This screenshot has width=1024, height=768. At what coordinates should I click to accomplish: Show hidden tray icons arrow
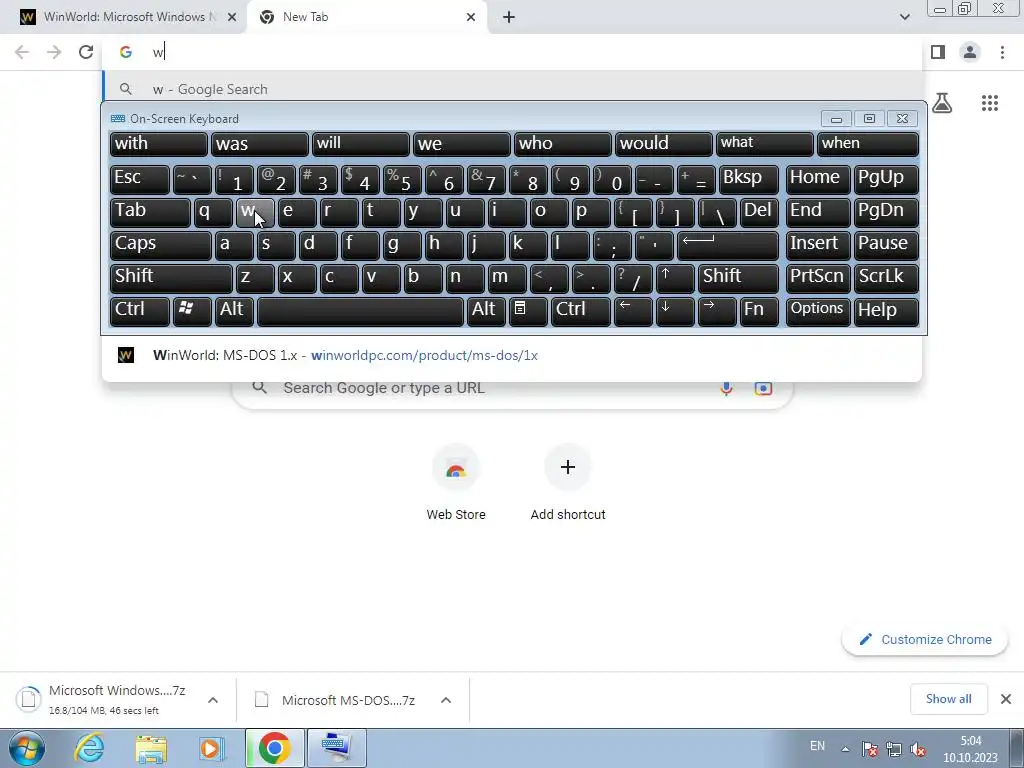point(845,750)
